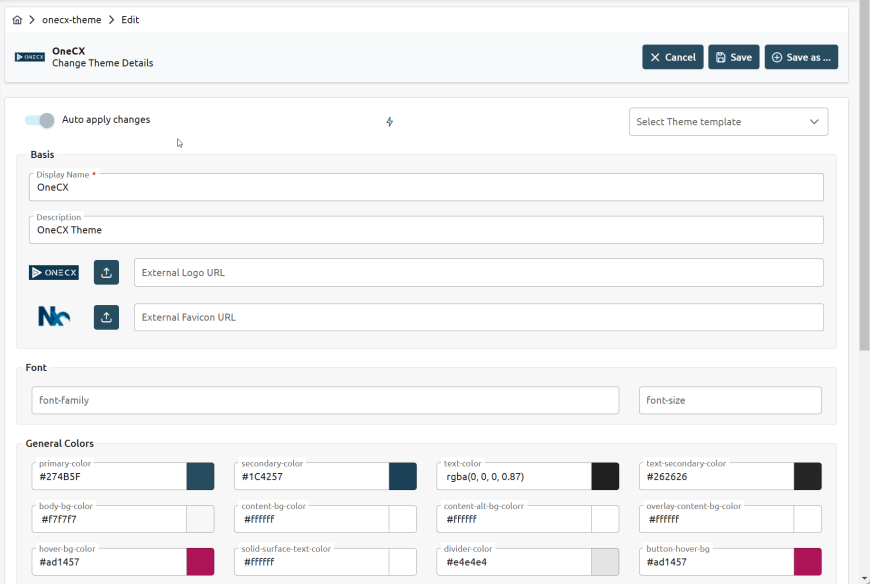Click the favicon preview image
The image size is (870, 584).
click(53, 316)
